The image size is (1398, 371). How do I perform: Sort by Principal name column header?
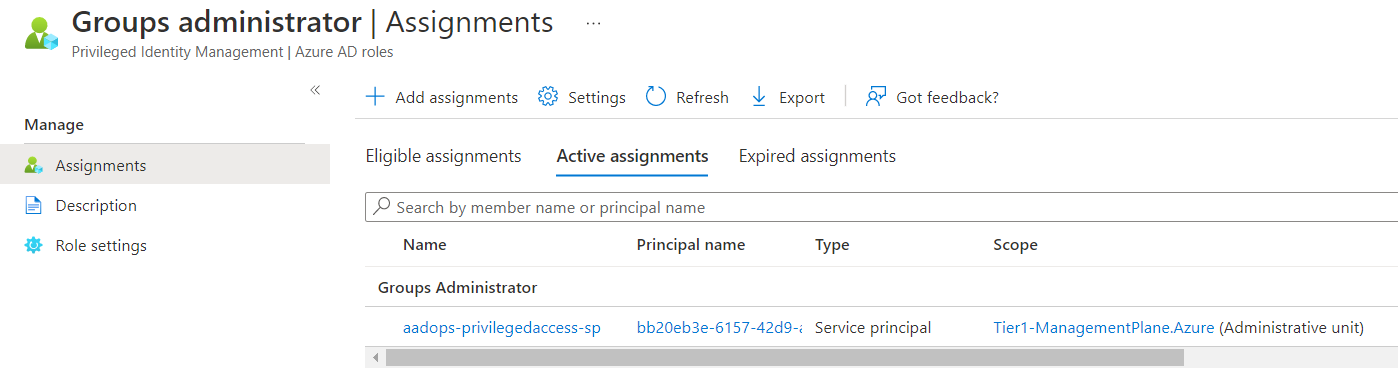click(x=691, y=245)
